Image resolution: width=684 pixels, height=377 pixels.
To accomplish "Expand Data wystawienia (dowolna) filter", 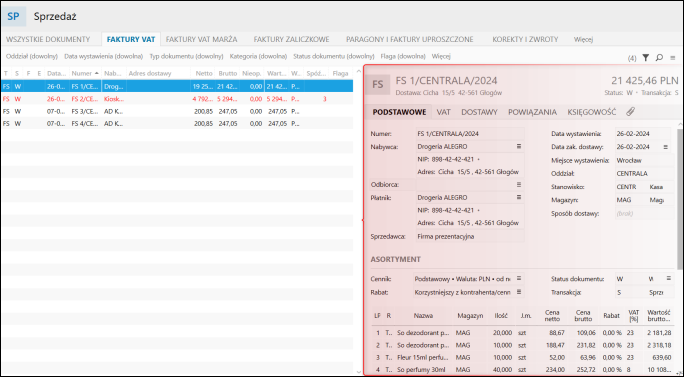I will click(x=104, y=56).
